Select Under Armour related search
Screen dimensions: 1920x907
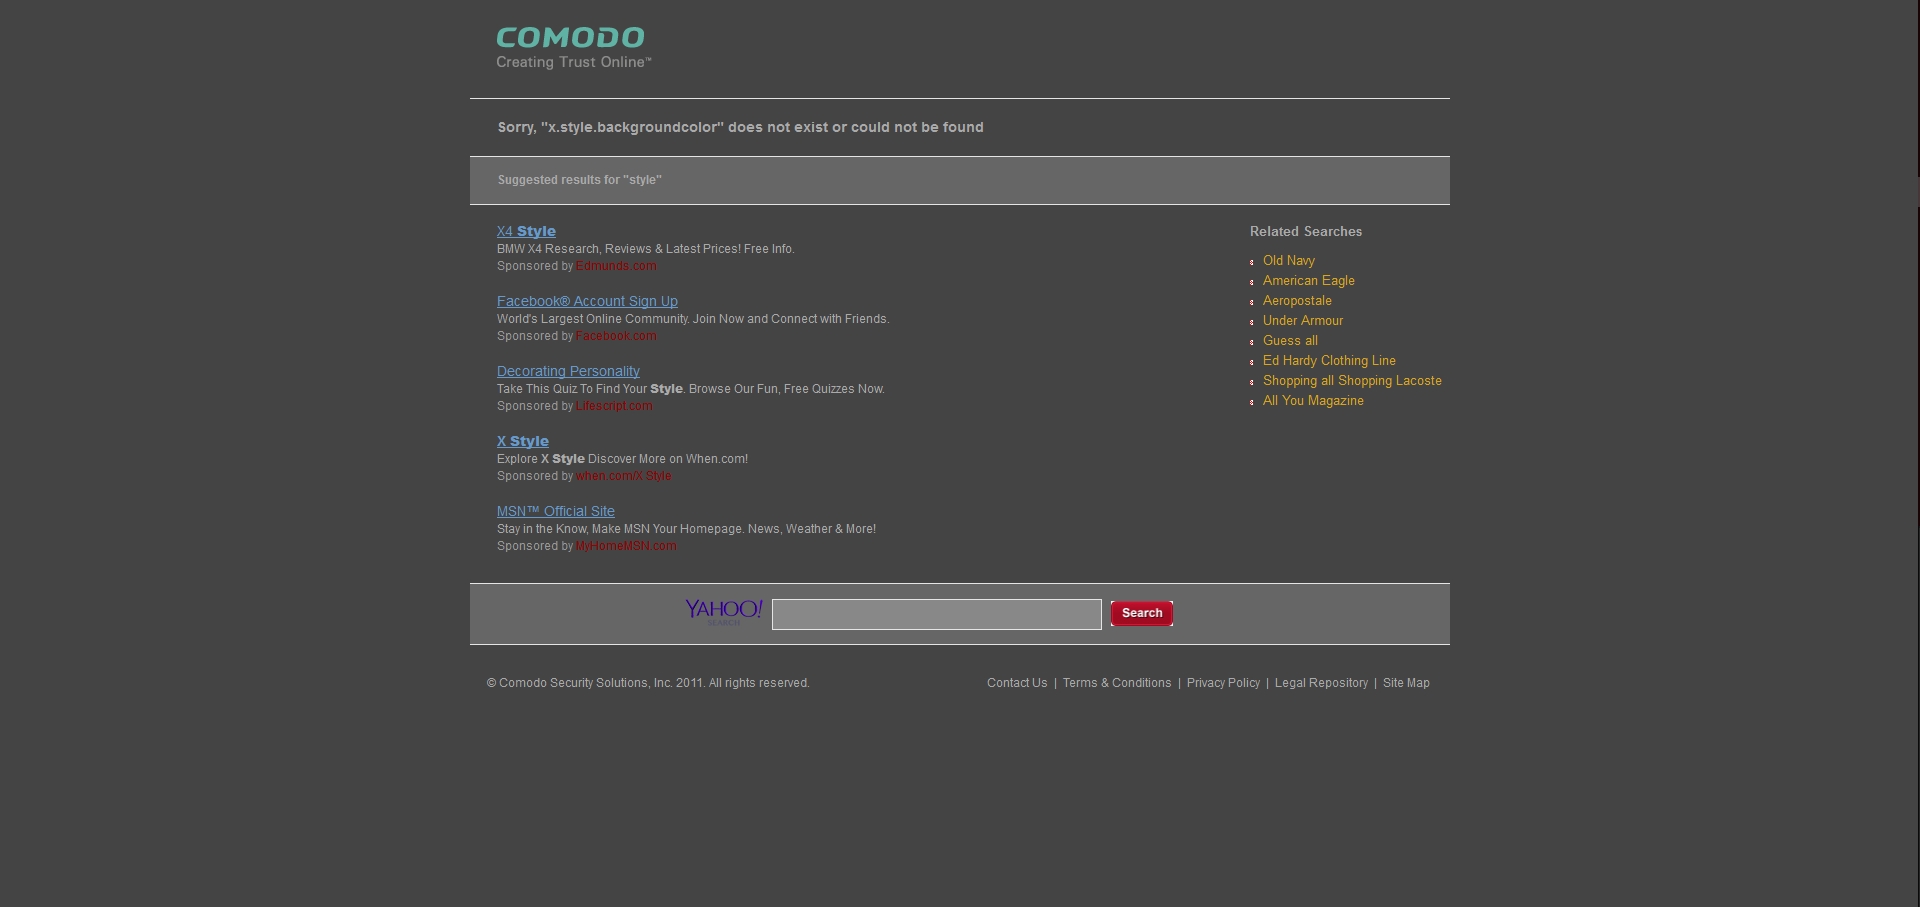(x=1303, y=320)
